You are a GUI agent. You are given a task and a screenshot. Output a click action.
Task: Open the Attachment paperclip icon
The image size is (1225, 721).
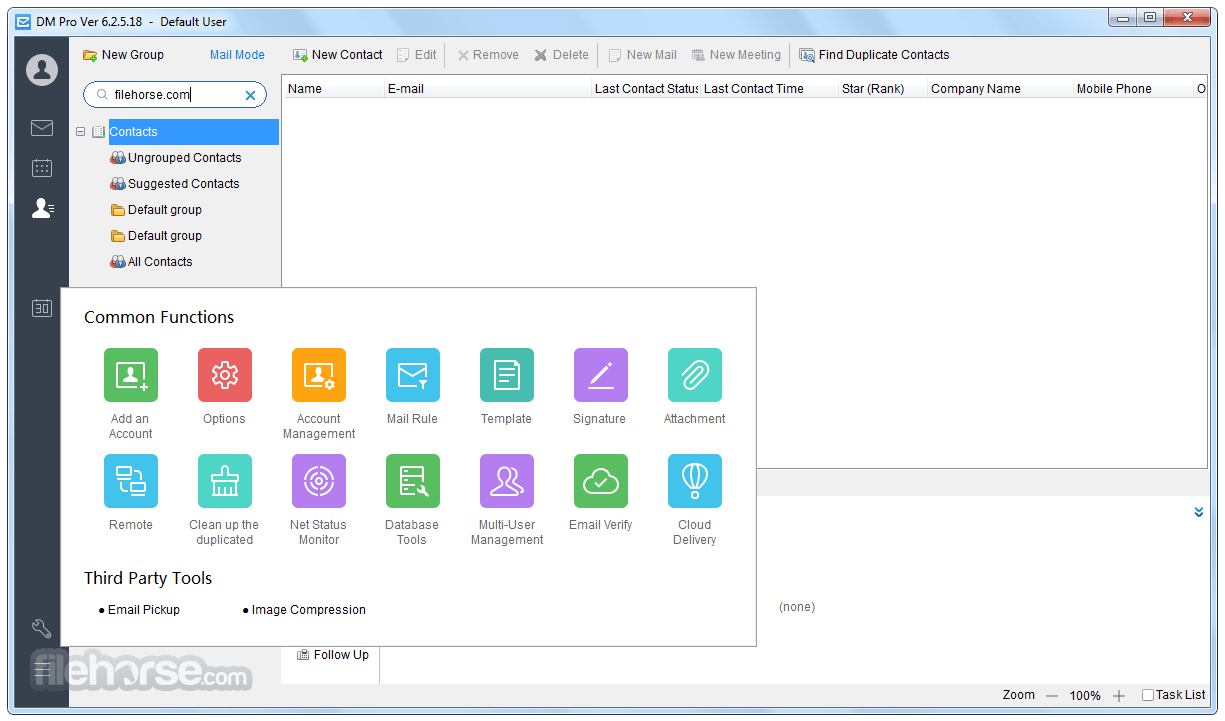click(695, 375)
